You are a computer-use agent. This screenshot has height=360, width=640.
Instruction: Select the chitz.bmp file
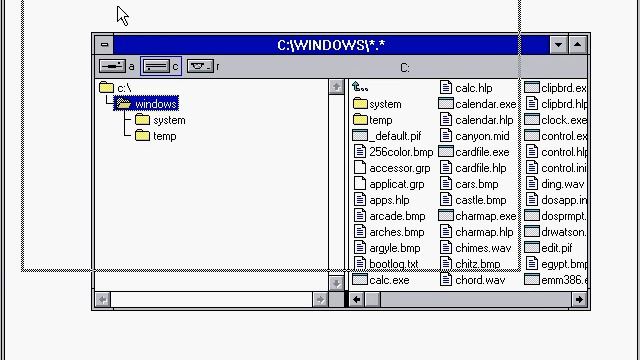click(470, 264)
